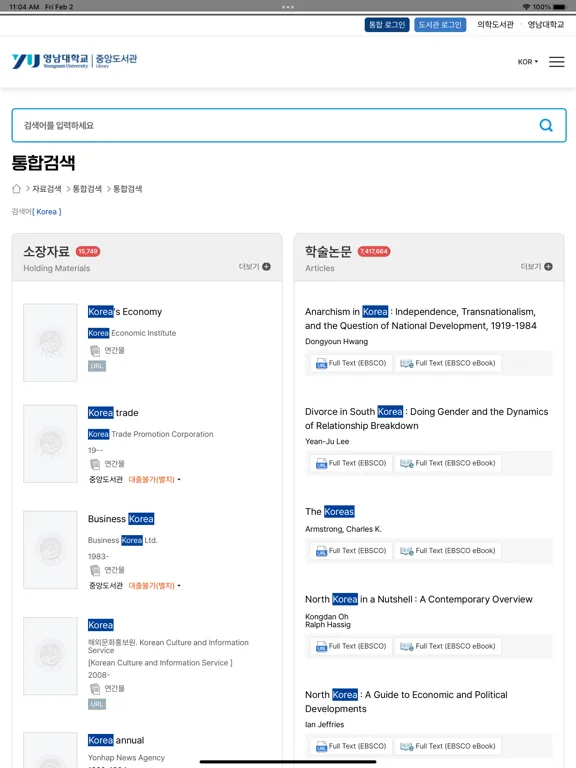Click URL badge under Korean Culture and Information Service
The width and height of the screenshot is (576, 768).
pyautogui.click(x=97, y=704)
